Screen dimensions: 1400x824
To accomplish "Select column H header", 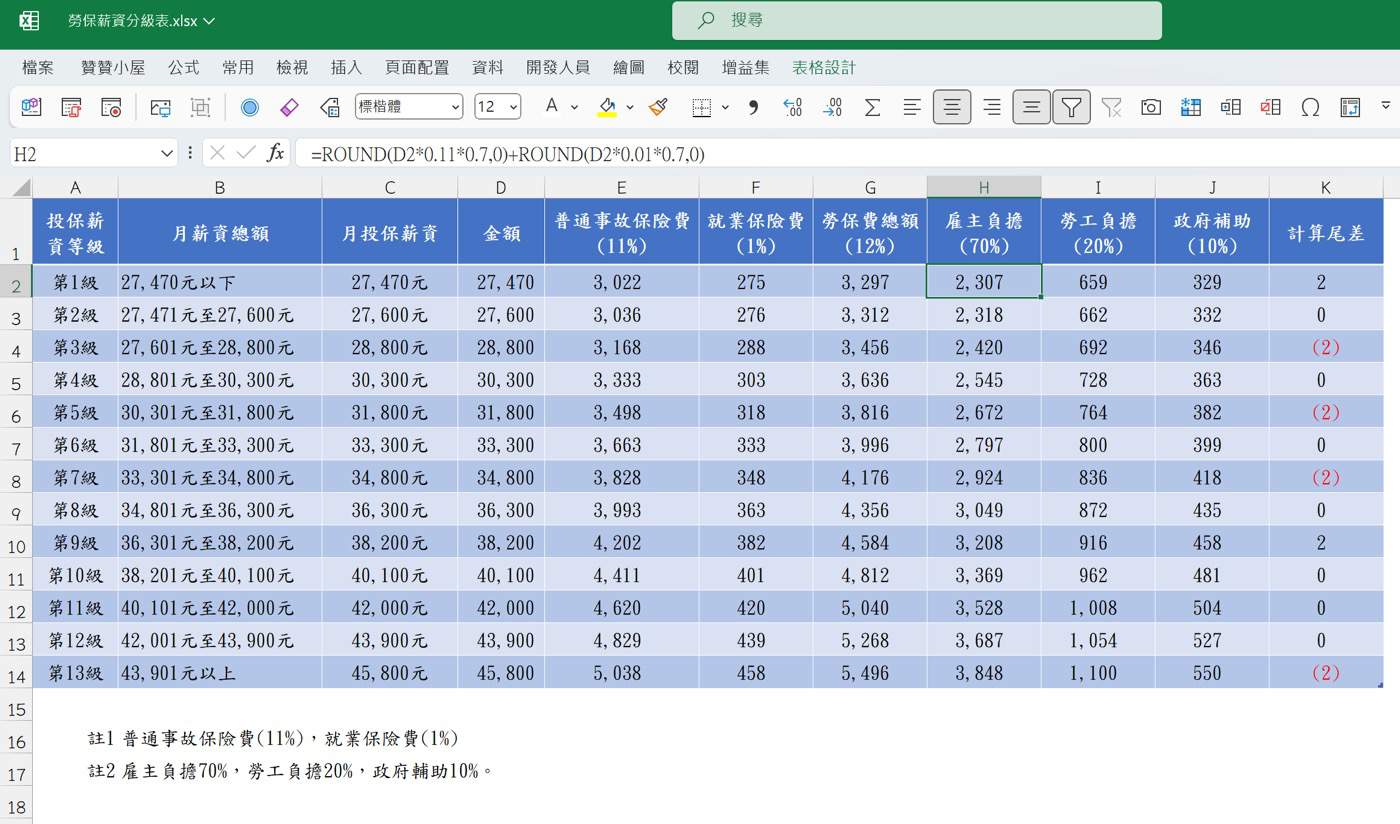I will click(984, 187).
